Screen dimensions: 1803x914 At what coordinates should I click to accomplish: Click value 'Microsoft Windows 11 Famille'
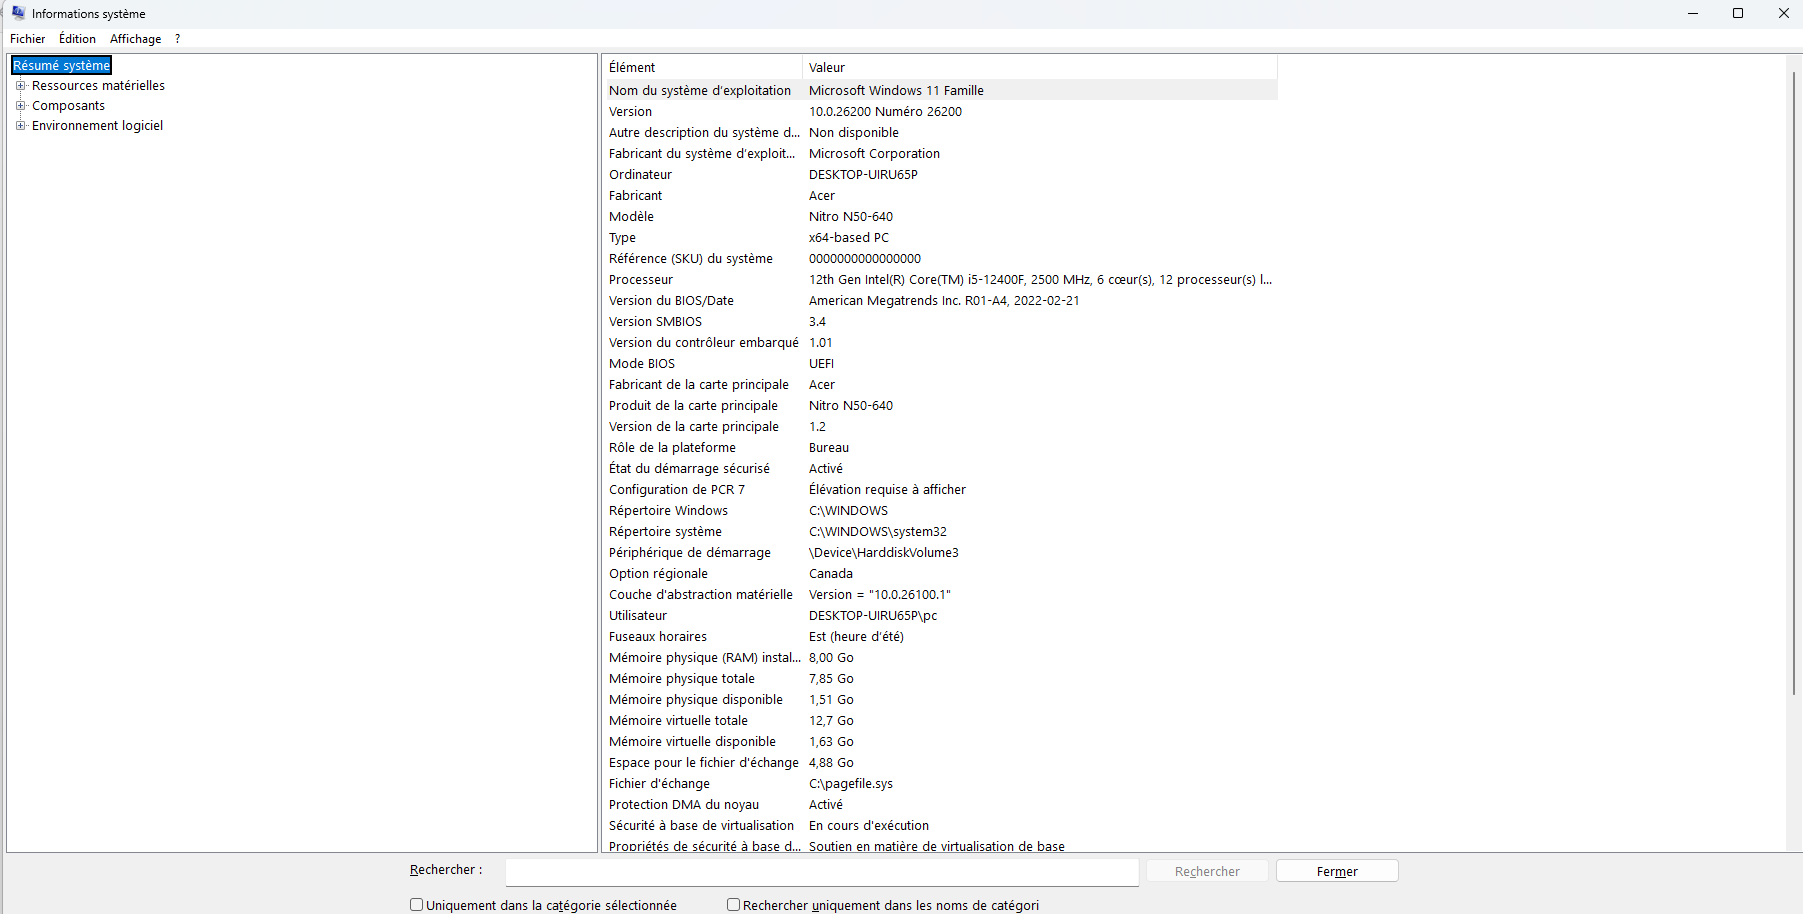pyautogui.click(x=896, y=90)
